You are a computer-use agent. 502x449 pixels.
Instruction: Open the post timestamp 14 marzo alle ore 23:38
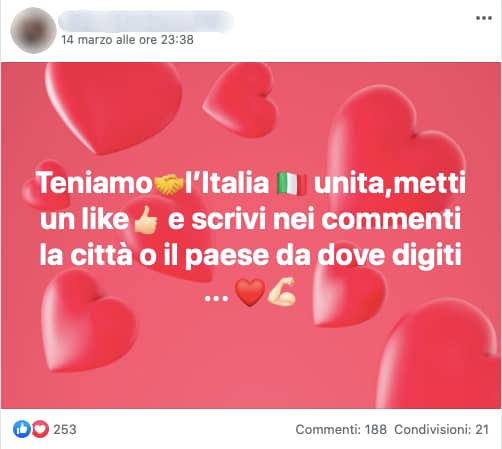tap(127, 40)
